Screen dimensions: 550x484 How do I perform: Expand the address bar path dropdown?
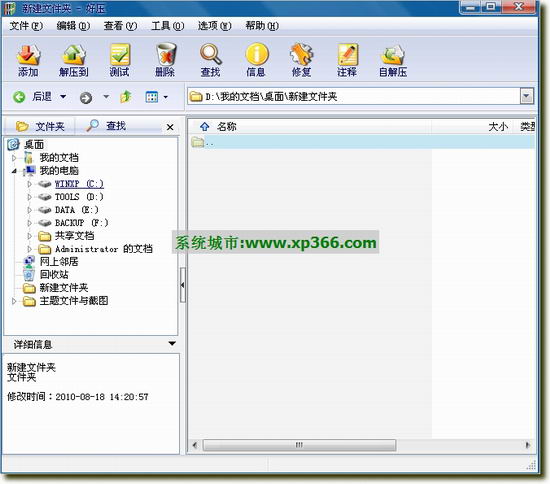coord(526,96)
